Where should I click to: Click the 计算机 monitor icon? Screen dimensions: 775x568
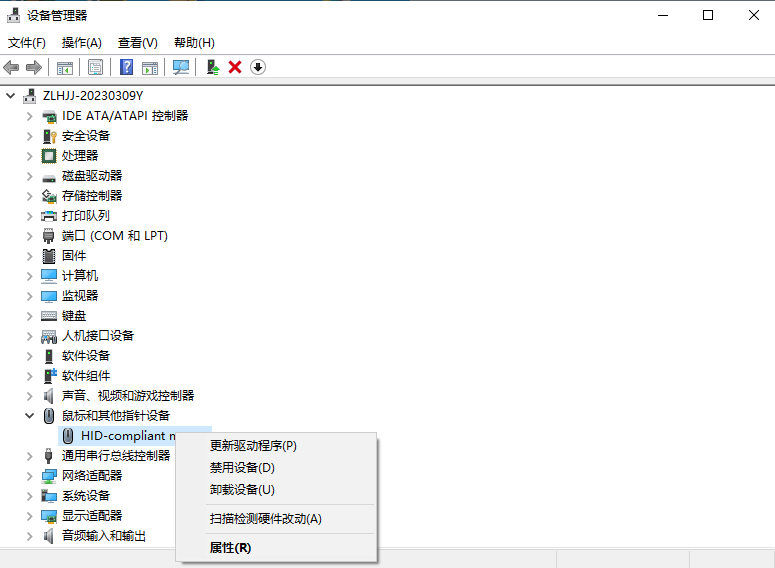point(49,276)
